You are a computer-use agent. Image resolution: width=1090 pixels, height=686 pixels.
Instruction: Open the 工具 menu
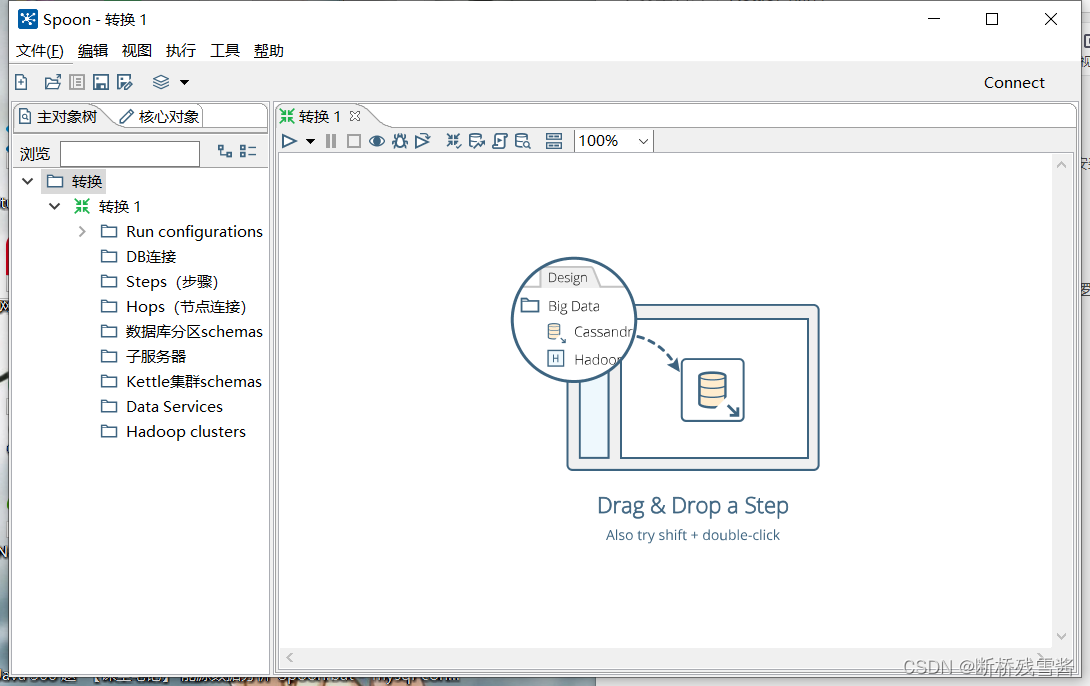225,51
